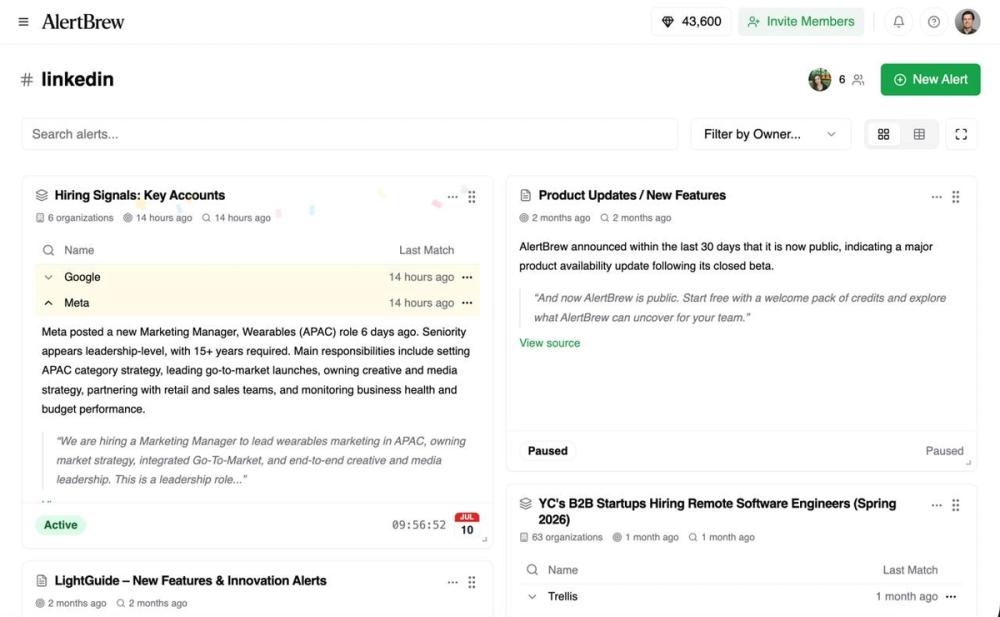The image size is (1000, 617).
Task: Click the stack icon beside Hiring Signals title
Action: coord(41,195)
